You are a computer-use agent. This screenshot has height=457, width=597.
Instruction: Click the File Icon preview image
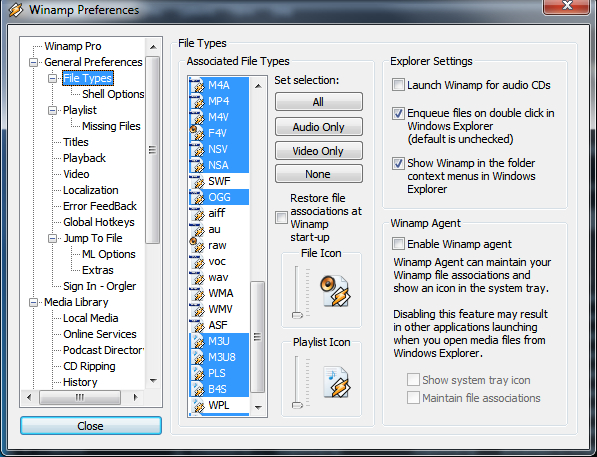[335, 291]
